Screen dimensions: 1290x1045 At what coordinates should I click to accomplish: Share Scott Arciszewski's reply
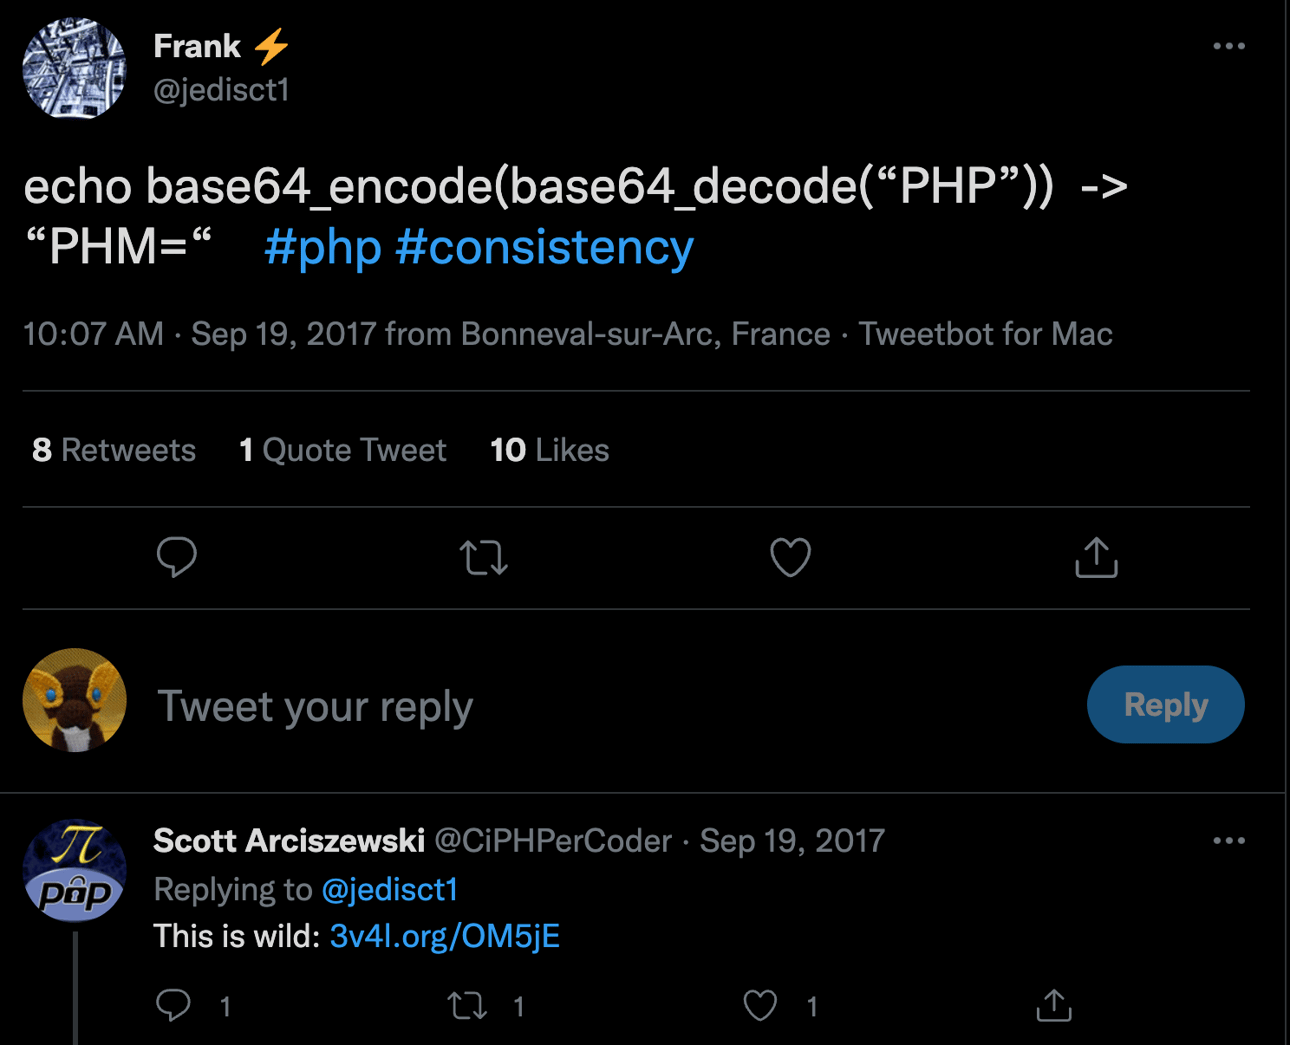tap(1054, 1004)
